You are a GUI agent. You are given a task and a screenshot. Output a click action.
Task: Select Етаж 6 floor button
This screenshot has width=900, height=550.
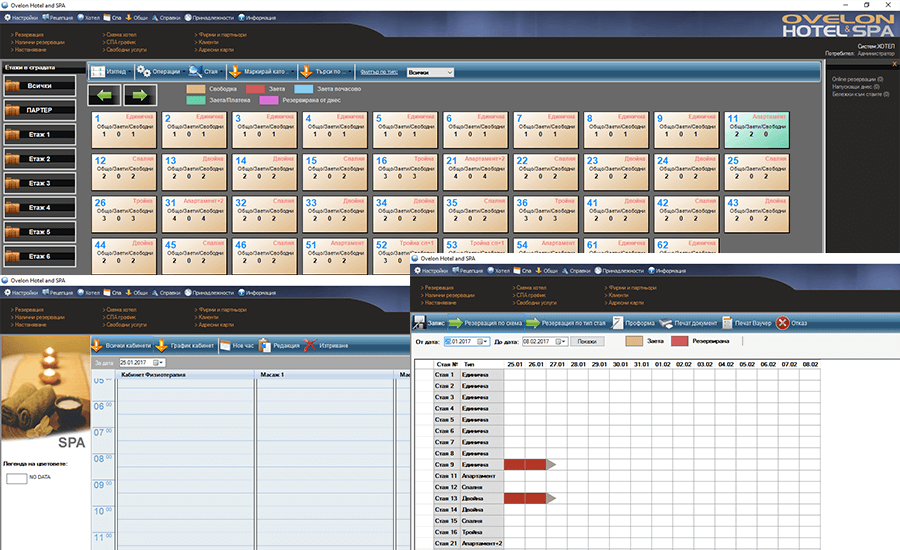(40, 257)
